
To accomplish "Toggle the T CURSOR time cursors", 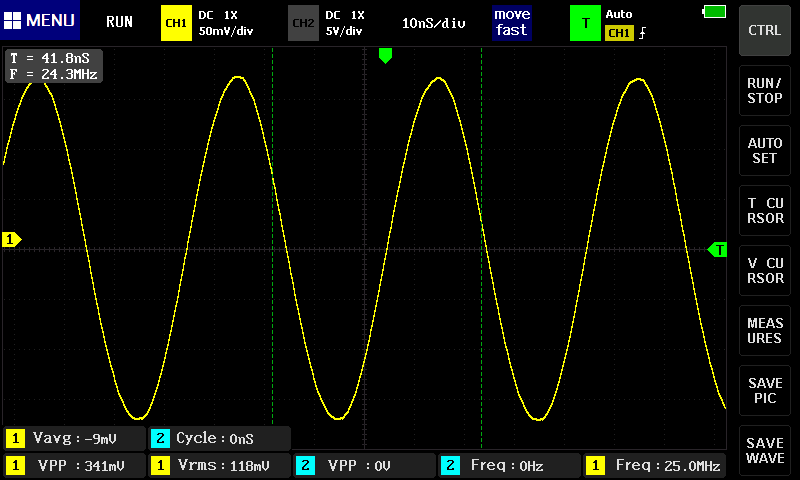I will [765, 211].
